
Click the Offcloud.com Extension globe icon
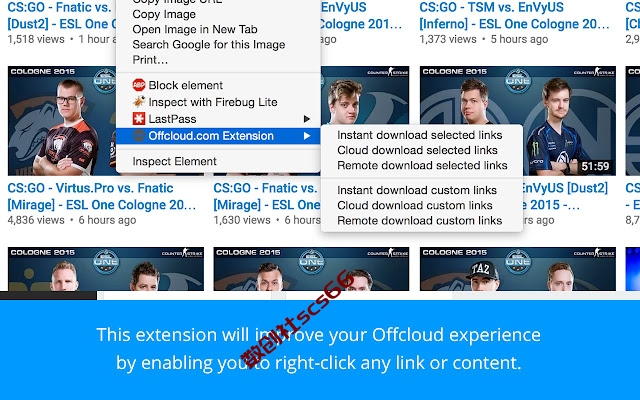pyautogui.click(x=139, y=136)
